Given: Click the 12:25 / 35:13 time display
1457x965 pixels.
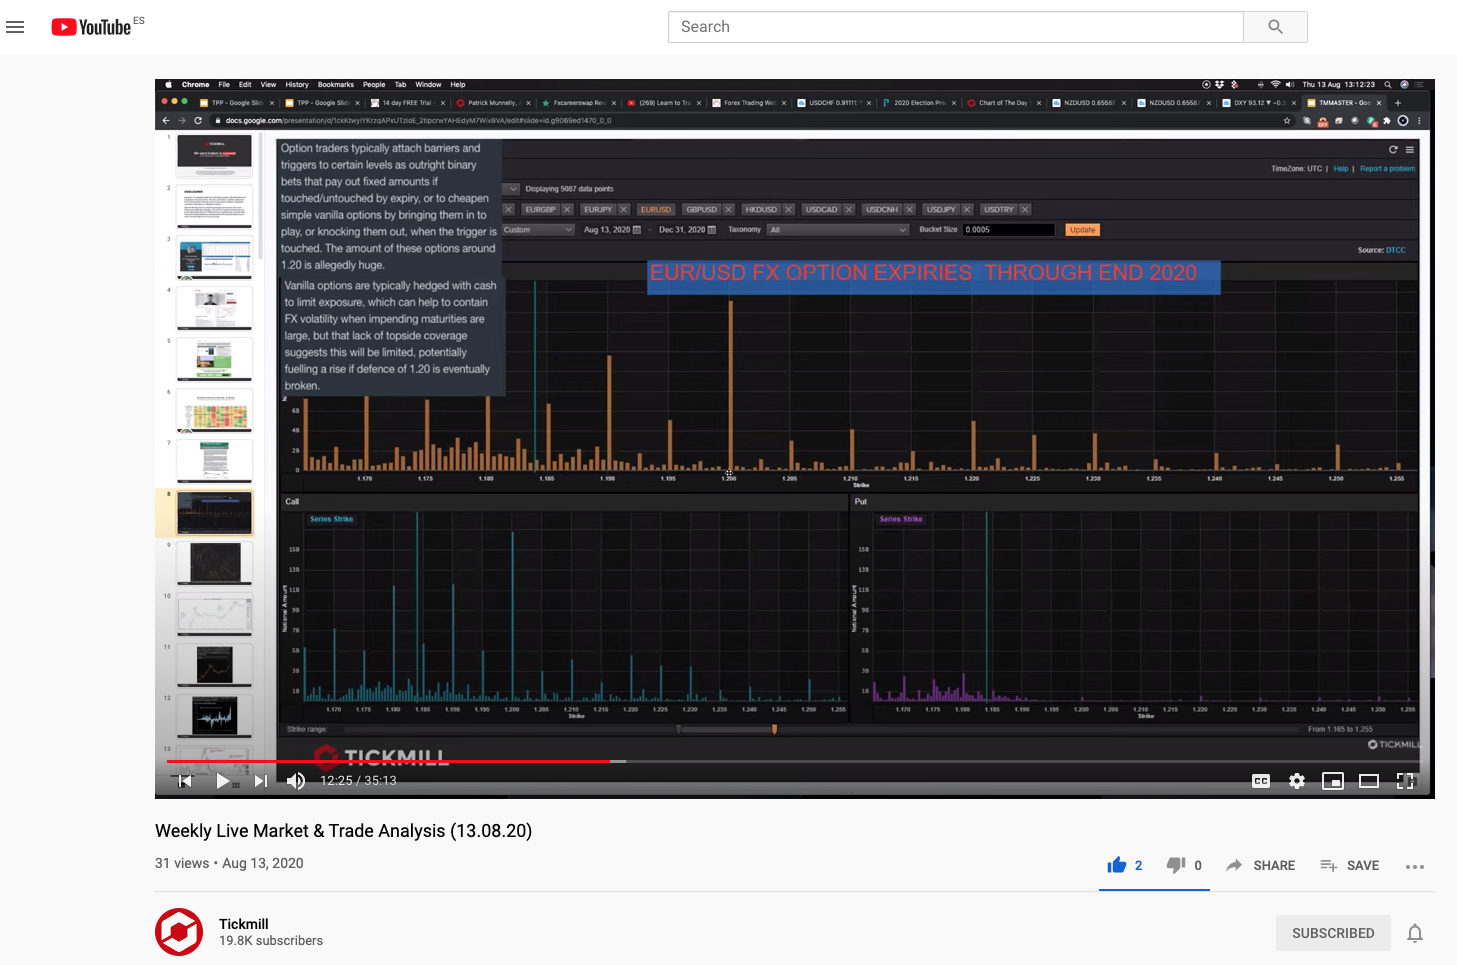Looking at the screenshot, I should coord(358,781).
